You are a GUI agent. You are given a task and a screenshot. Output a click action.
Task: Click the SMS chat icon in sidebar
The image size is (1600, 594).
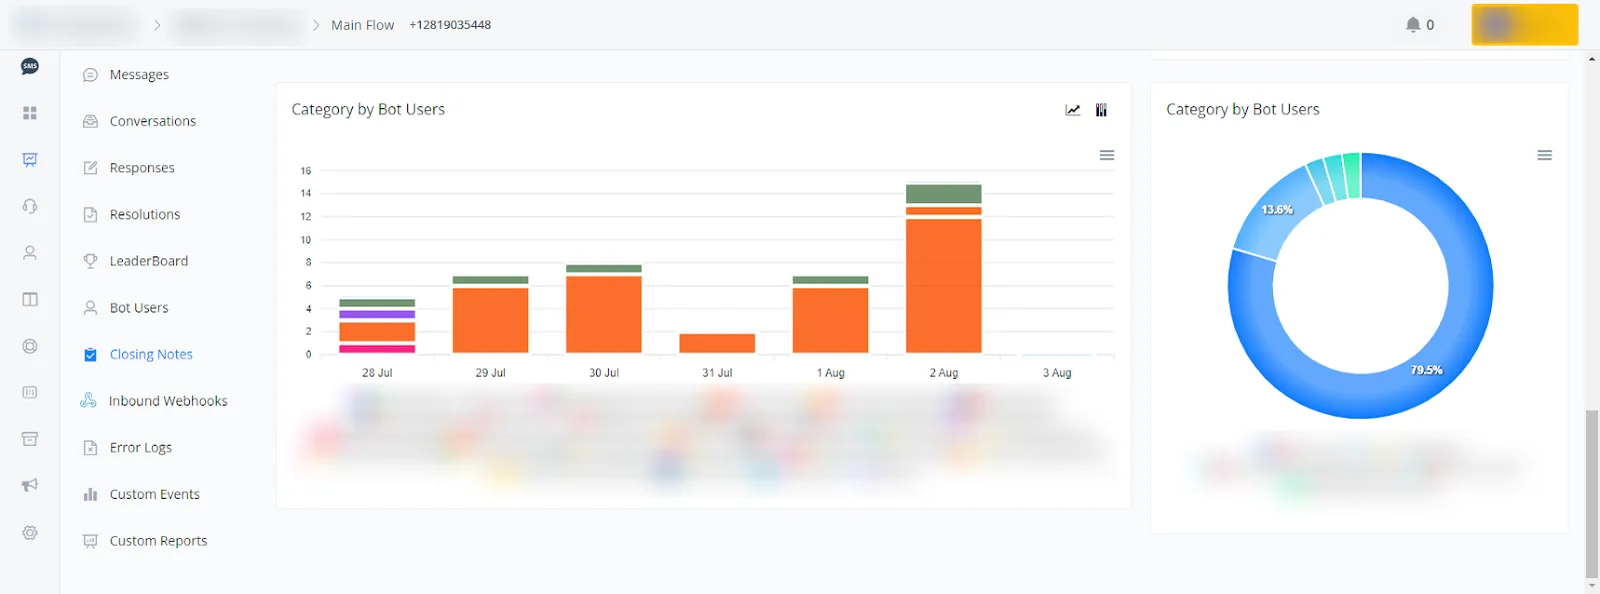click(30, 66)
